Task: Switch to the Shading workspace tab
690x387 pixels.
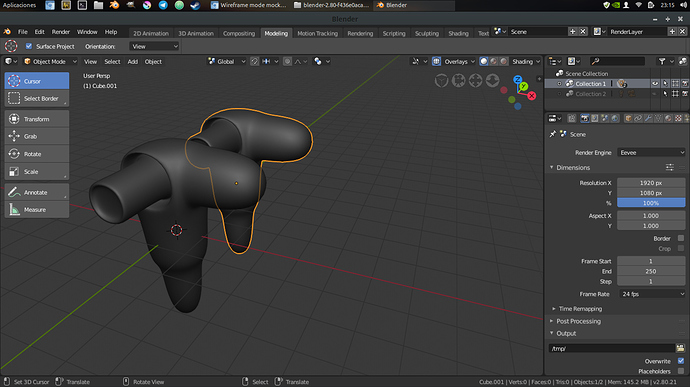Action: (x=458, y=33)
